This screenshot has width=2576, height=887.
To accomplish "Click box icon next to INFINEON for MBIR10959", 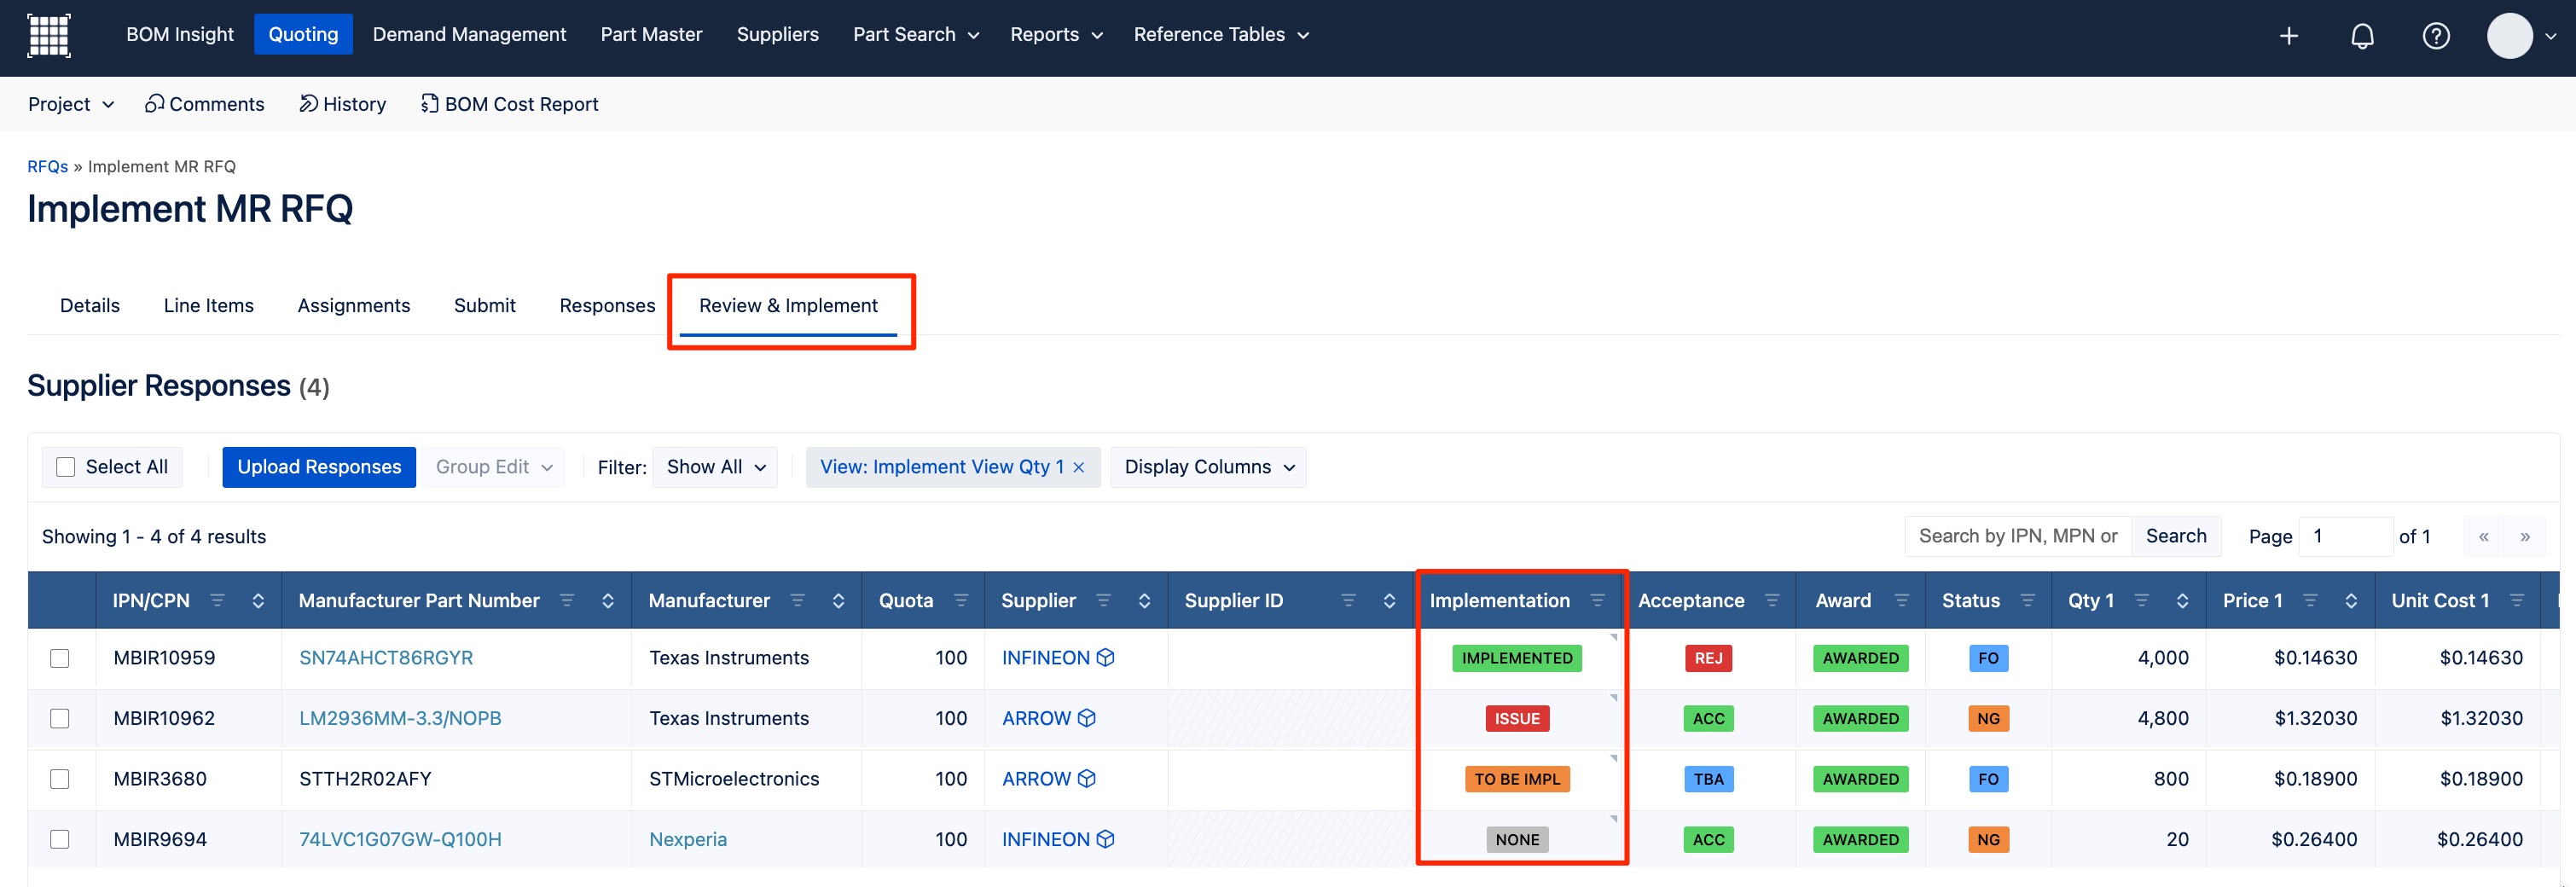I will point(1105,657).
